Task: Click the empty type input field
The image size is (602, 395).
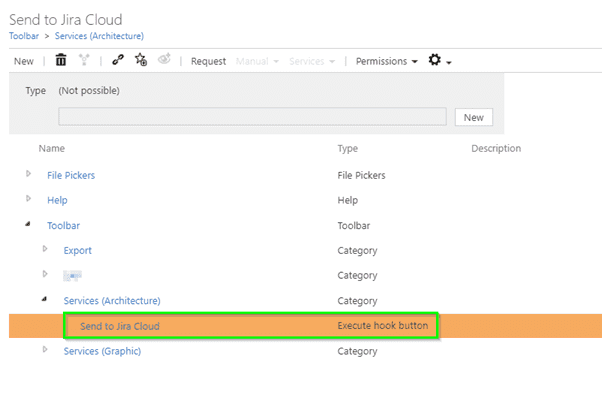Action: pyautogui.click(x=252, y=117)
